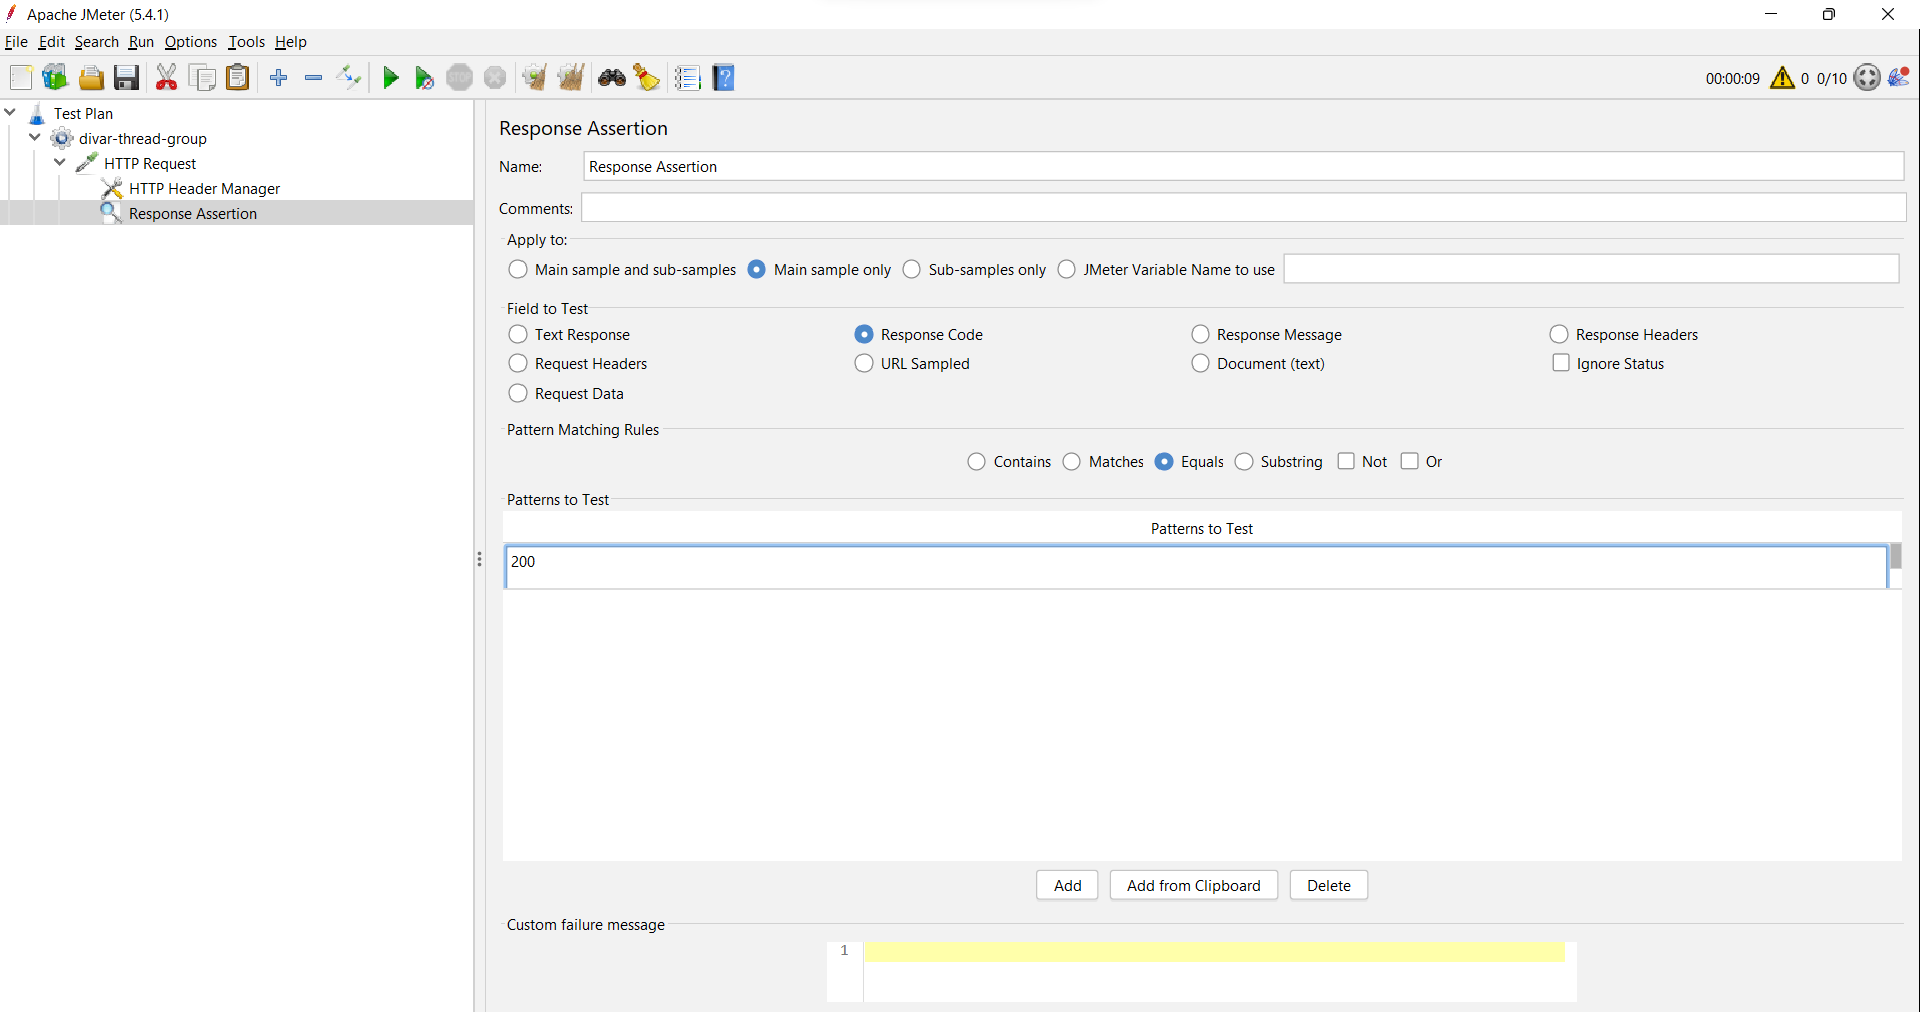1920x1012 pixels.
Task: Click the 200 pattern cell
Action: [1196, 567]
